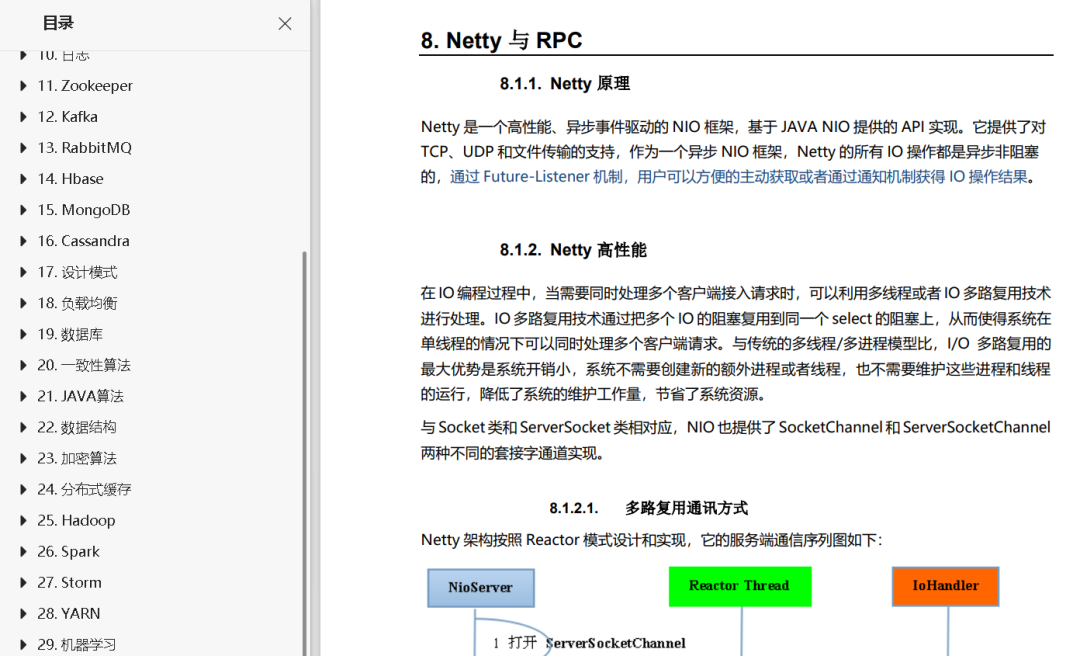Close the 目录 sidebar panel
This screenshot has width=1080, height=656.
tap(284, 23)
